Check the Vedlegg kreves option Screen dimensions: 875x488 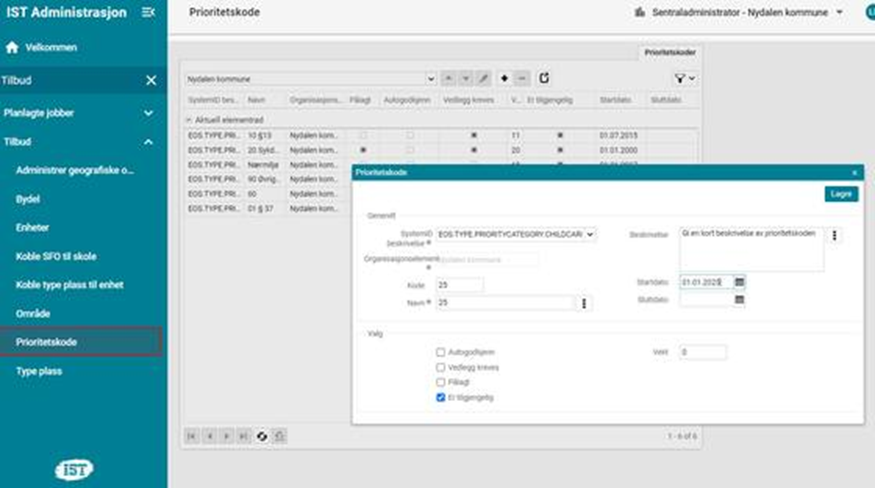pos(441,367)
